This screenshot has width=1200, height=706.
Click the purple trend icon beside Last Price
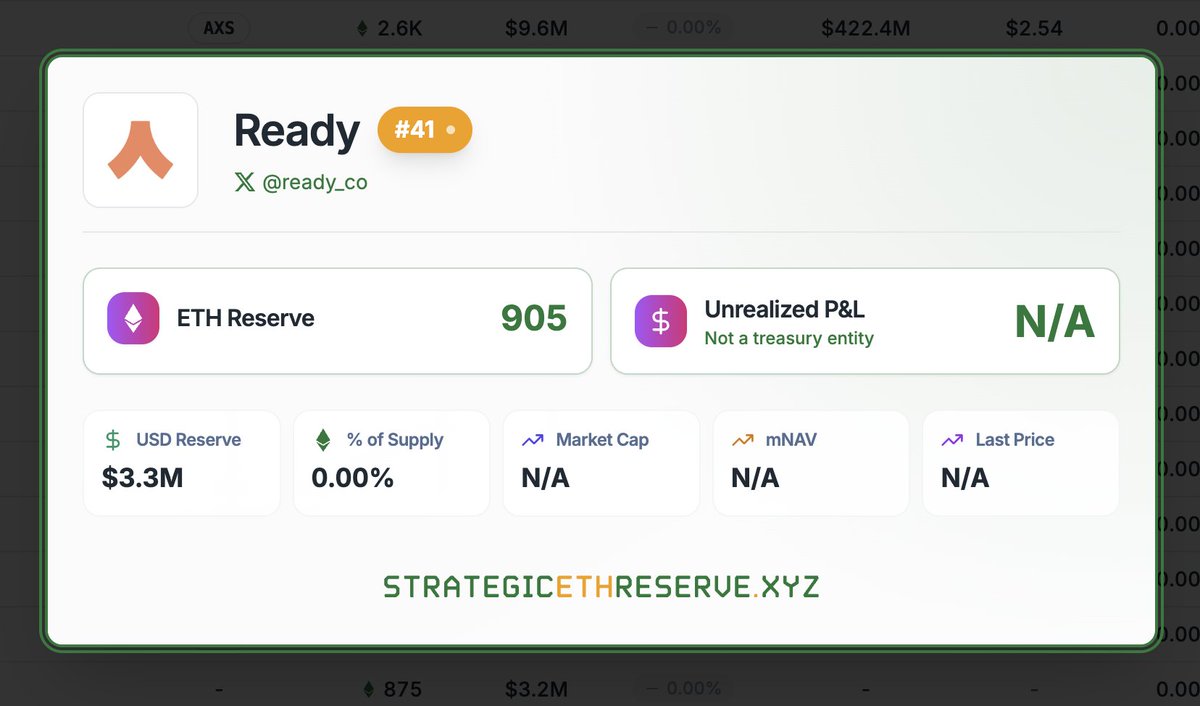click(x=953, y=440)
